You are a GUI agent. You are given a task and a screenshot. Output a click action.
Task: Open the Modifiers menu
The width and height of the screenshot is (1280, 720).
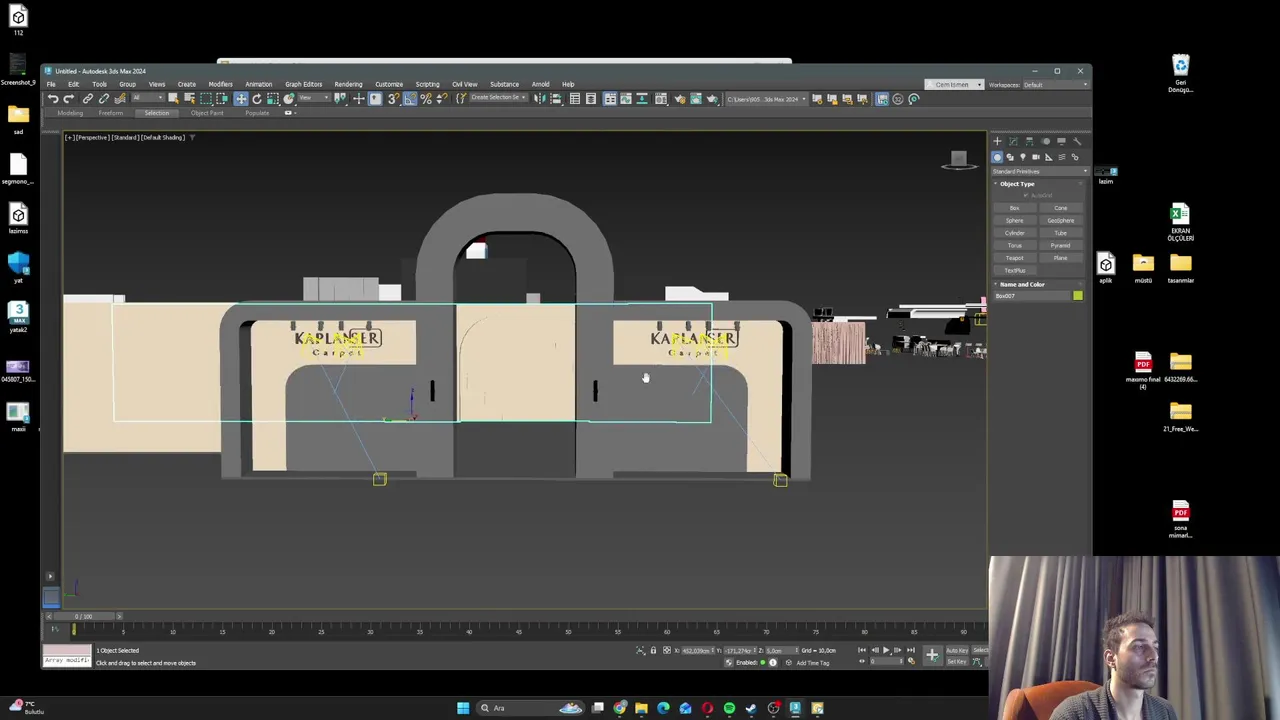[220, 84]
